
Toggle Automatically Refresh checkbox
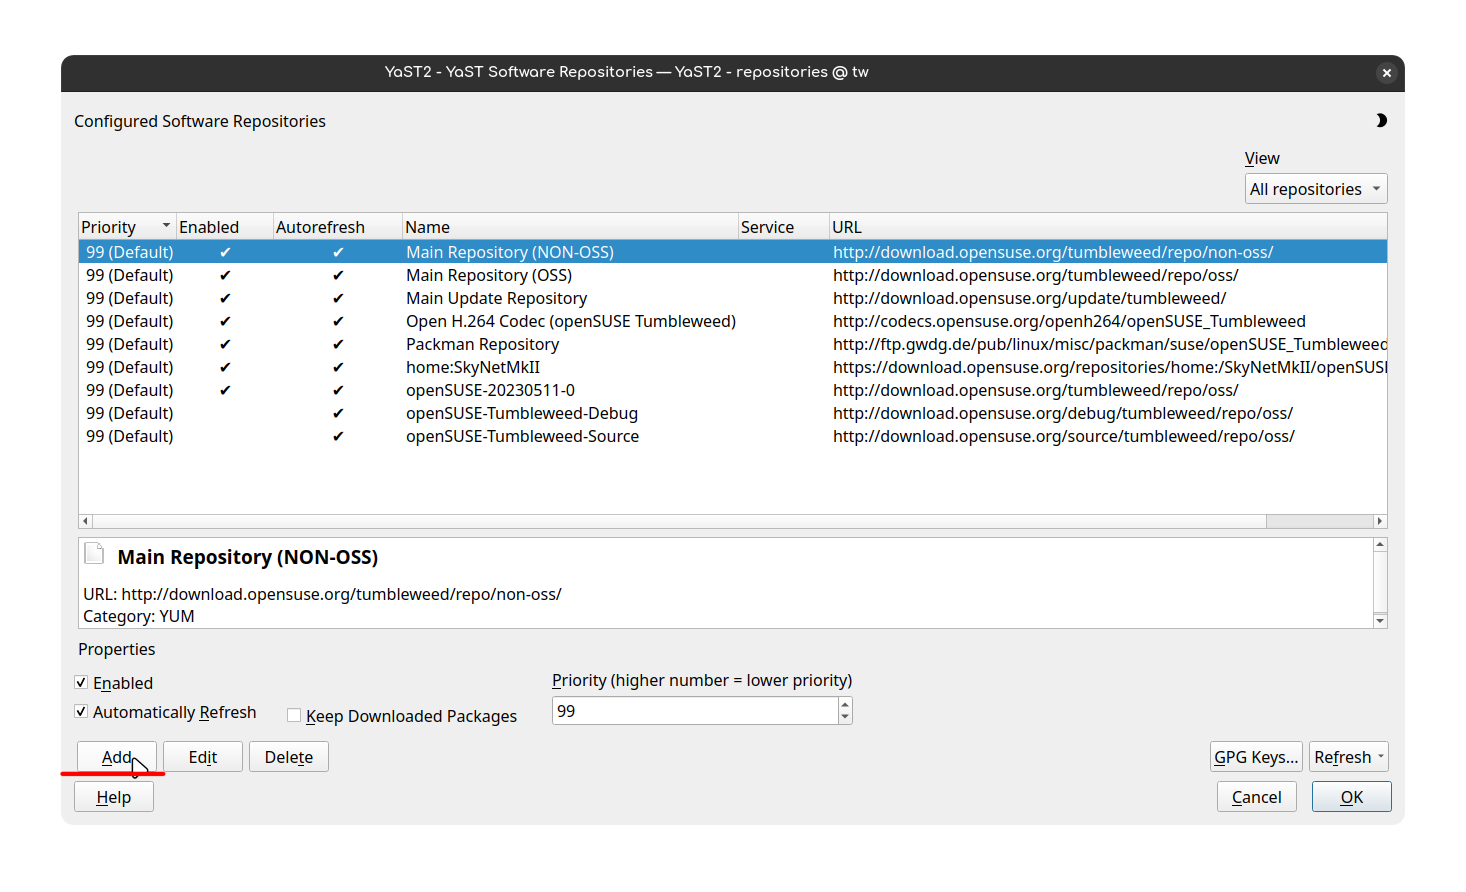pyautogui.click(x=81, y=711)
